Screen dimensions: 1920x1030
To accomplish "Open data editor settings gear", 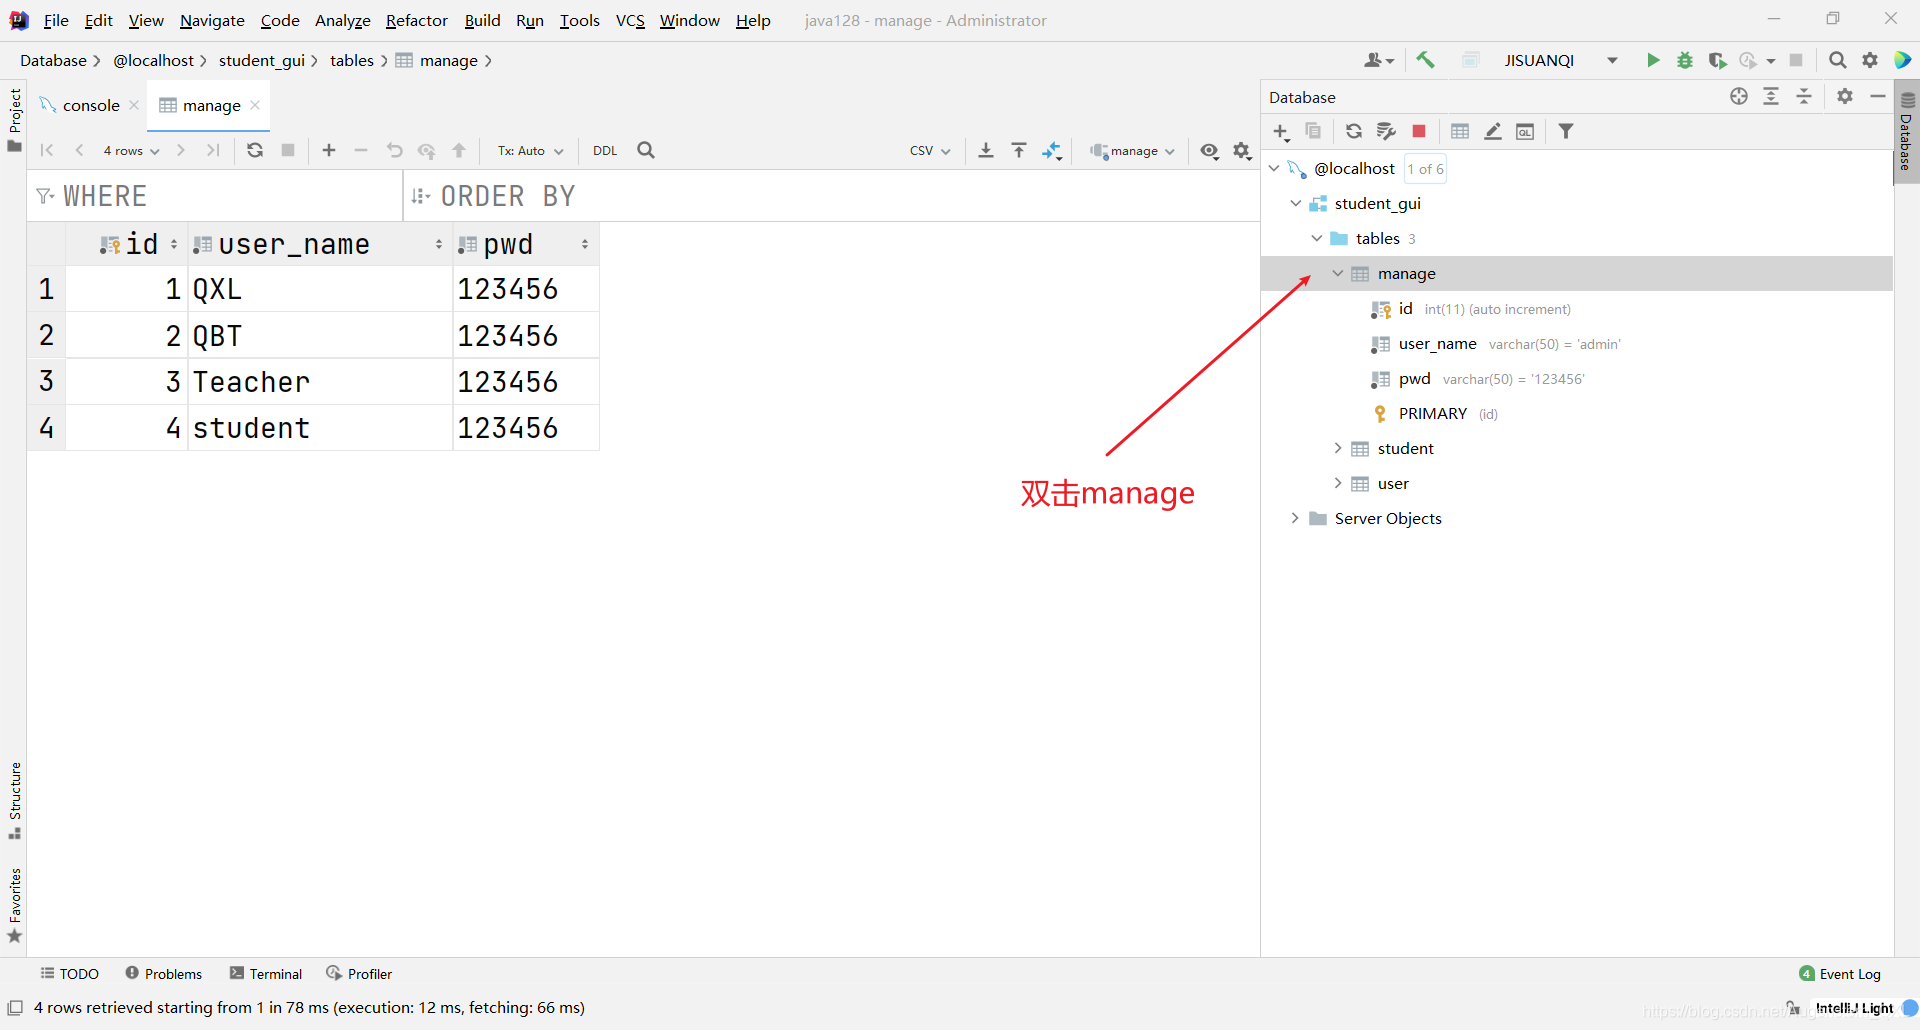I will 1242,150.
